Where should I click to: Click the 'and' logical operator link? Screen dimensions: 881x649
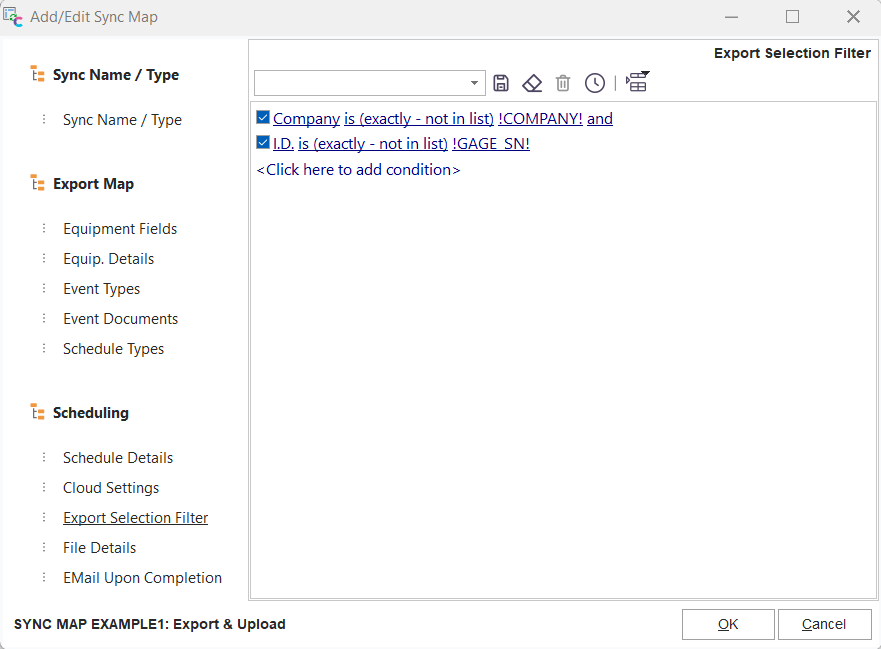(x=600, y=119)
